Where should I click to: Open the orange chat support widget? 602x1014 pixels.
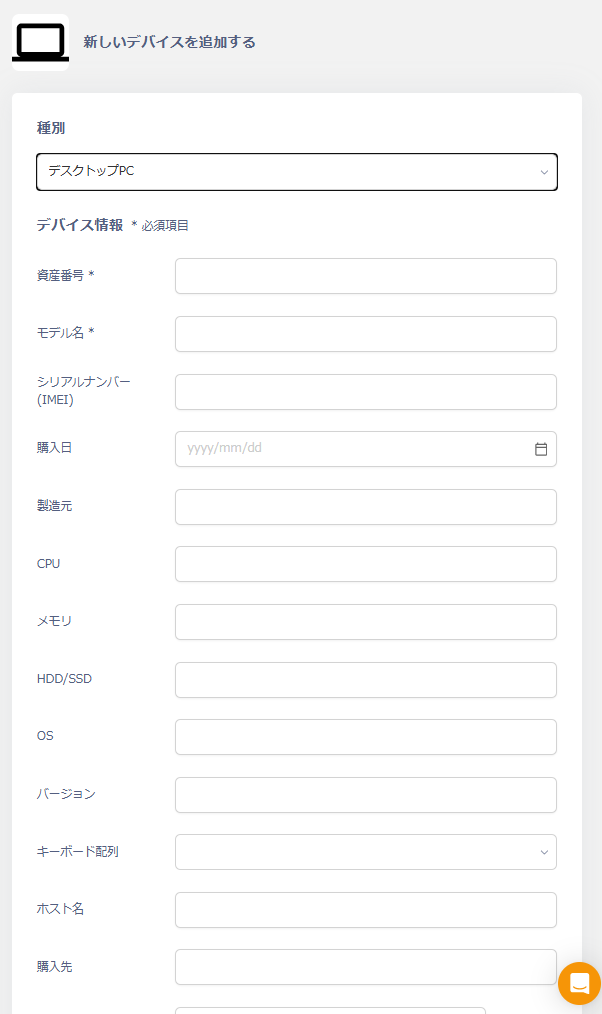click(579, 984)
